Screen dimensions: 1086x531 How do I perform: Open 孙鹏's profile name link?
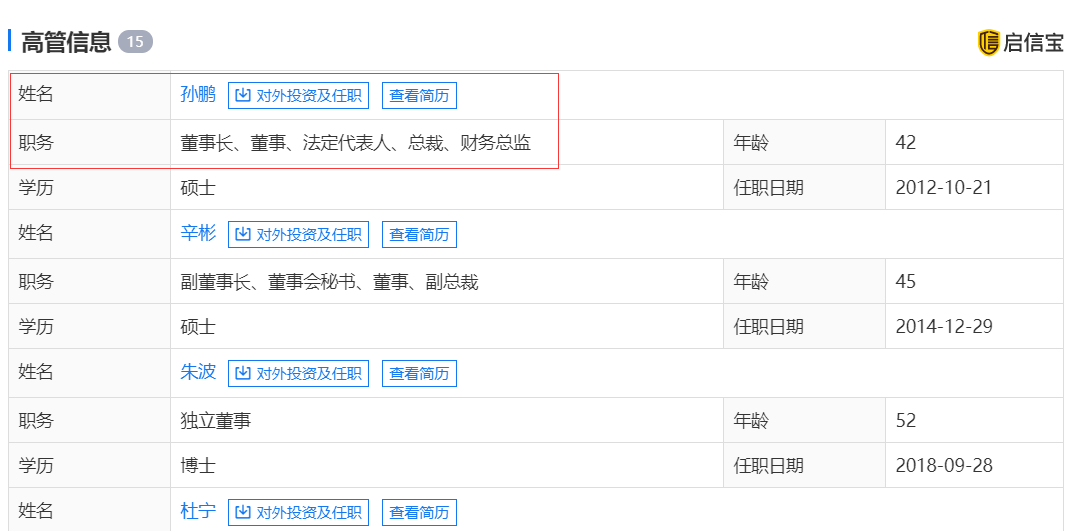click(x=198, y=95)
